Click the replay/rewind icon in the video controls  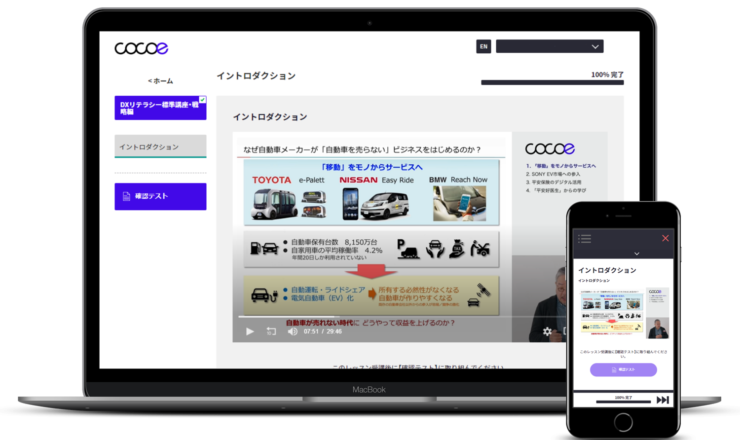pos(271,331)
